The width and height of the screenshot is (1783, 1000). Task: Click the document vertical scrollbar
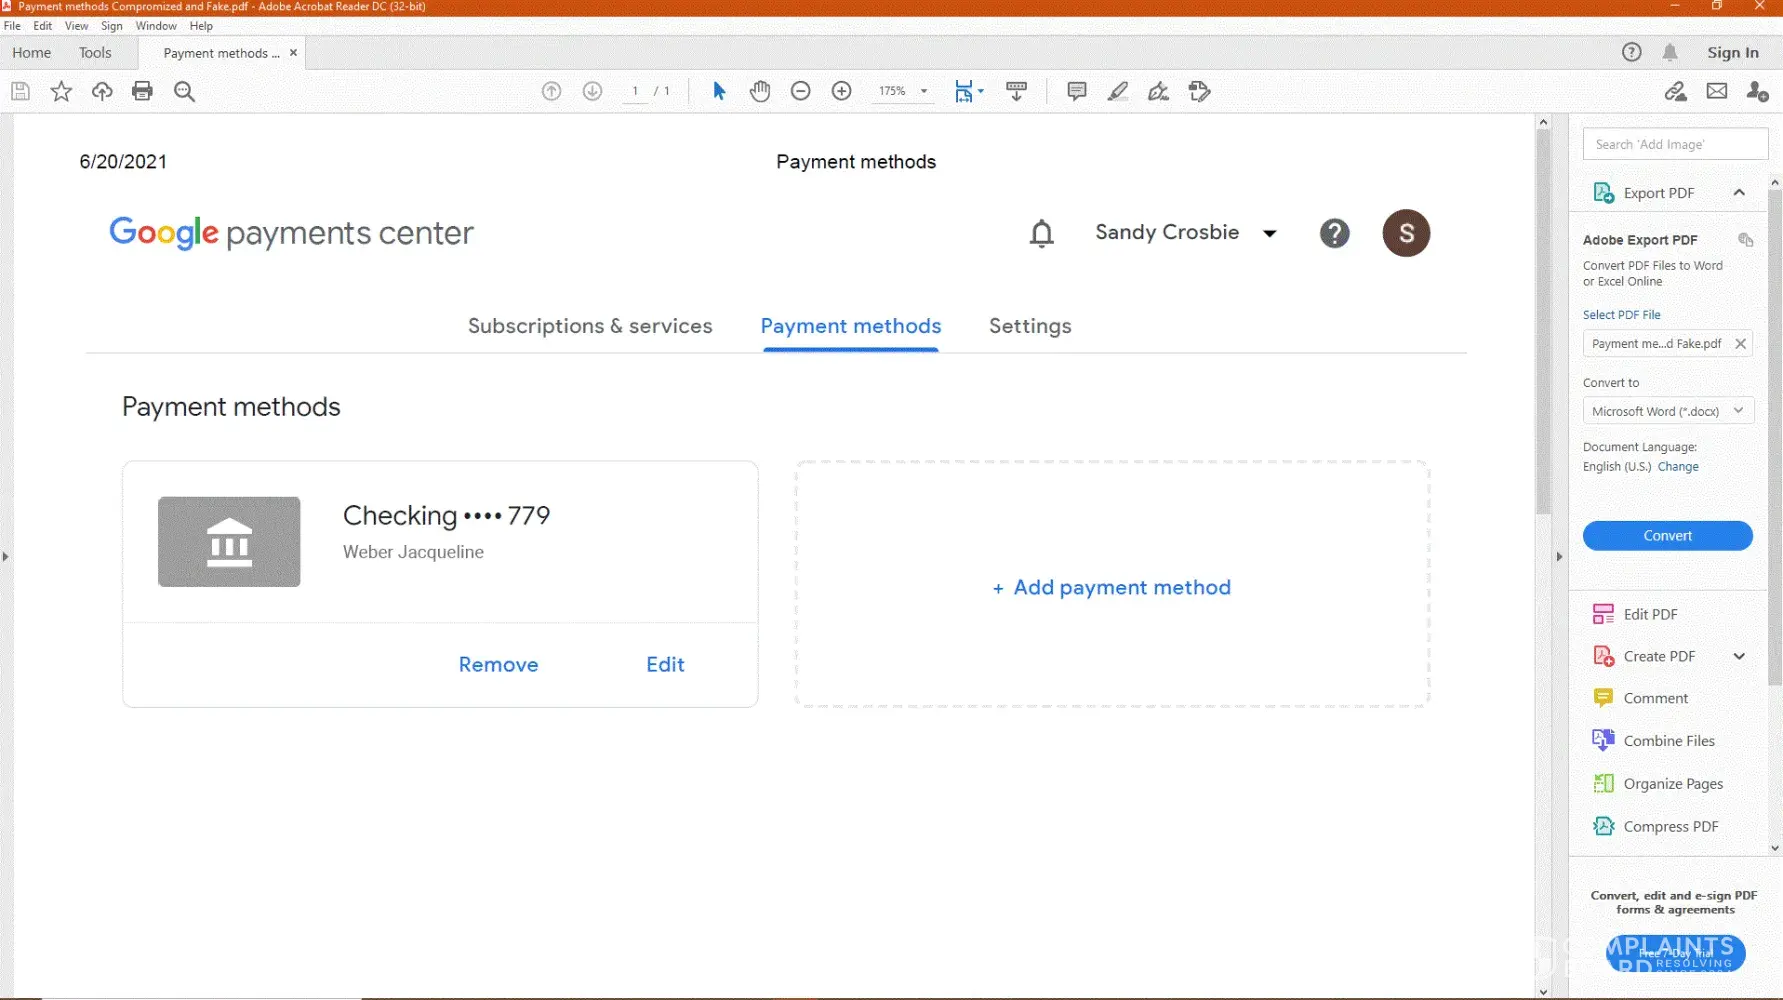(x=1543, y=320)
